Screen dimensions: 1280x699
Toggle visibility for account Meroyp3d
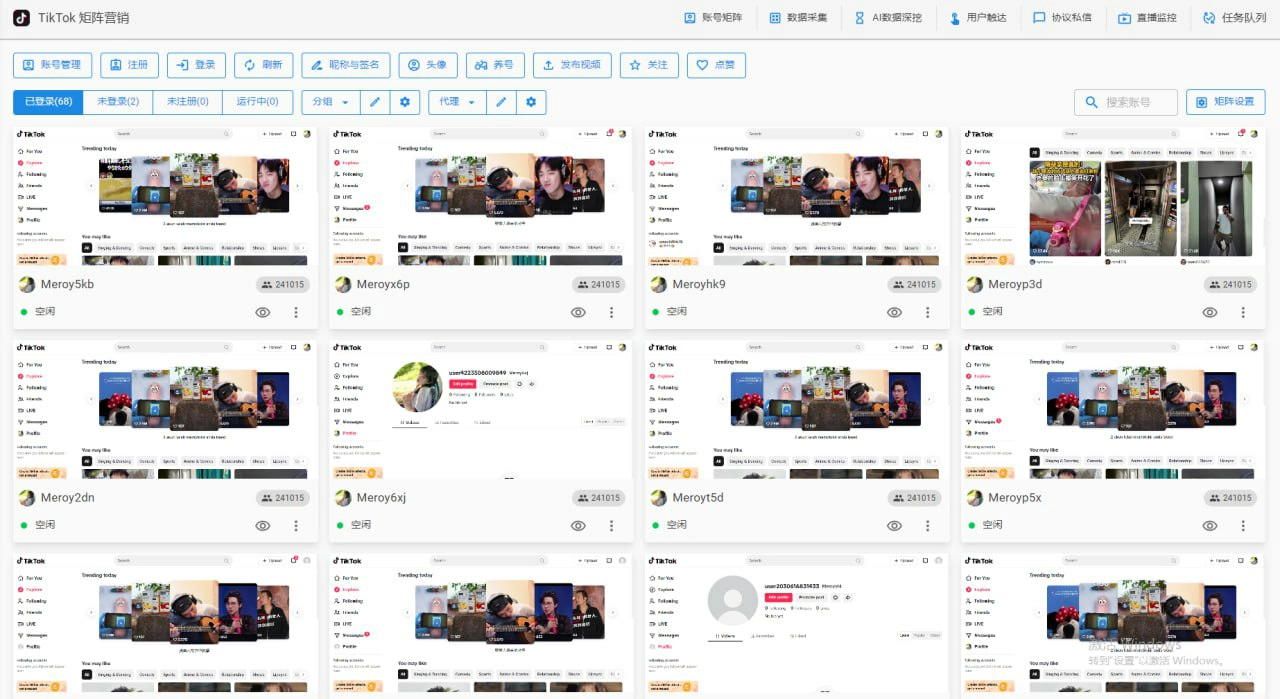tap(1210, 312)
